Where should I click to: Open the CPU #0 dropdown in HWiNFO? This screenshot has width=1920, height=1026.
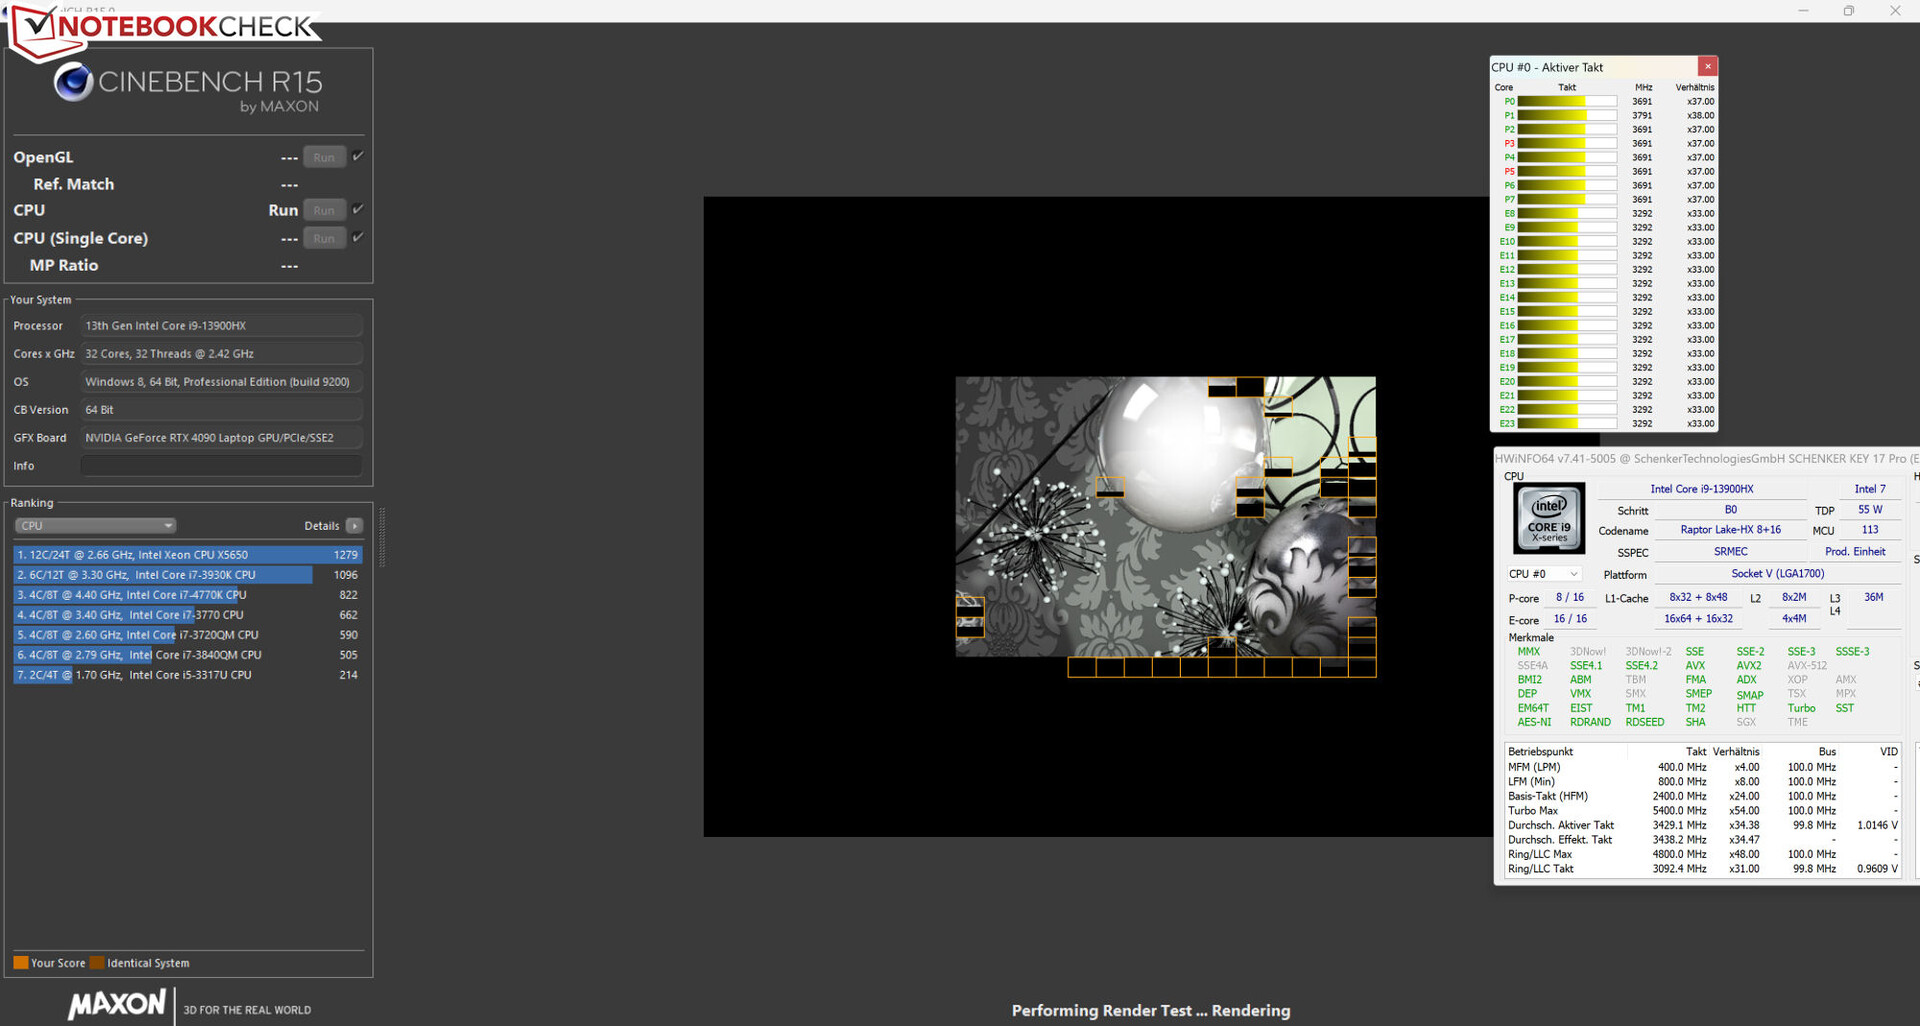click(x=1544, y=574)
